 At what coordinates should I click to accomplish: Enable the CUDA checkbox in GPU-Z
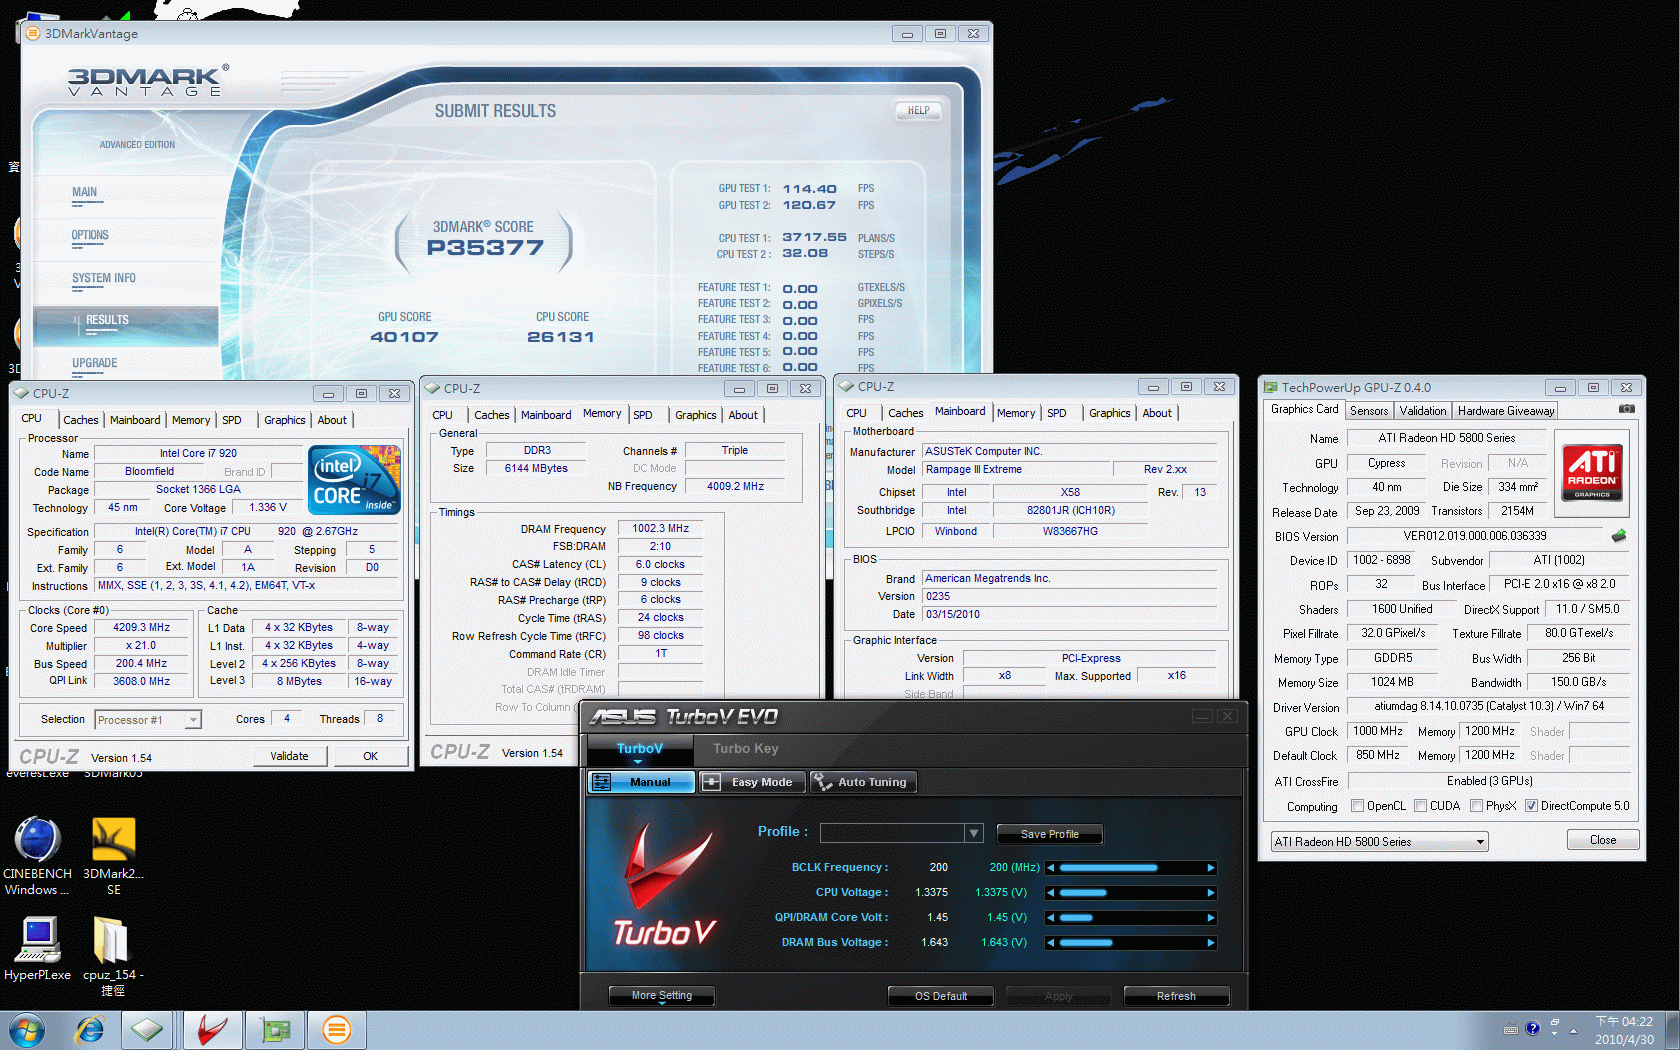[x=1420, y=806]
